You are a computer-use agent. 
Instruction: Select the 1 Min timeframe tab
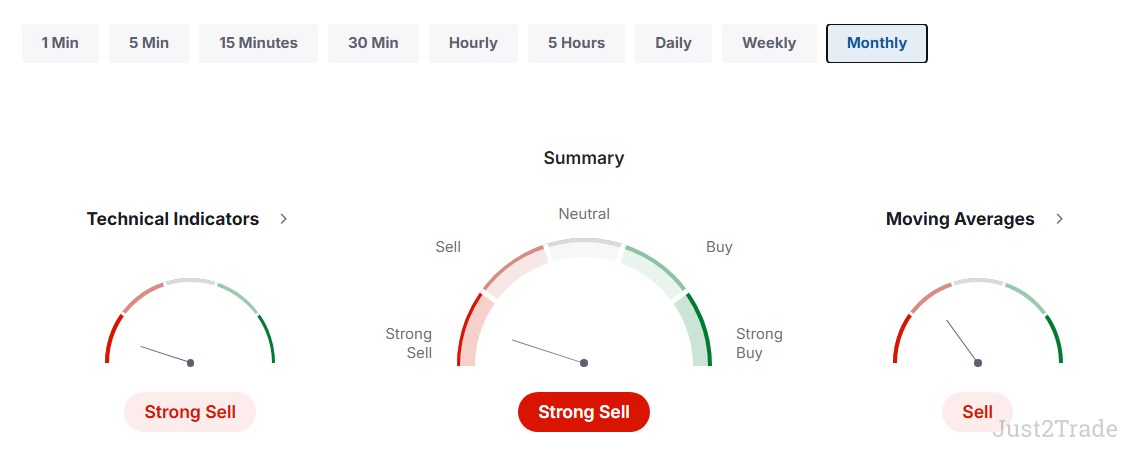(x=60, y=44)
